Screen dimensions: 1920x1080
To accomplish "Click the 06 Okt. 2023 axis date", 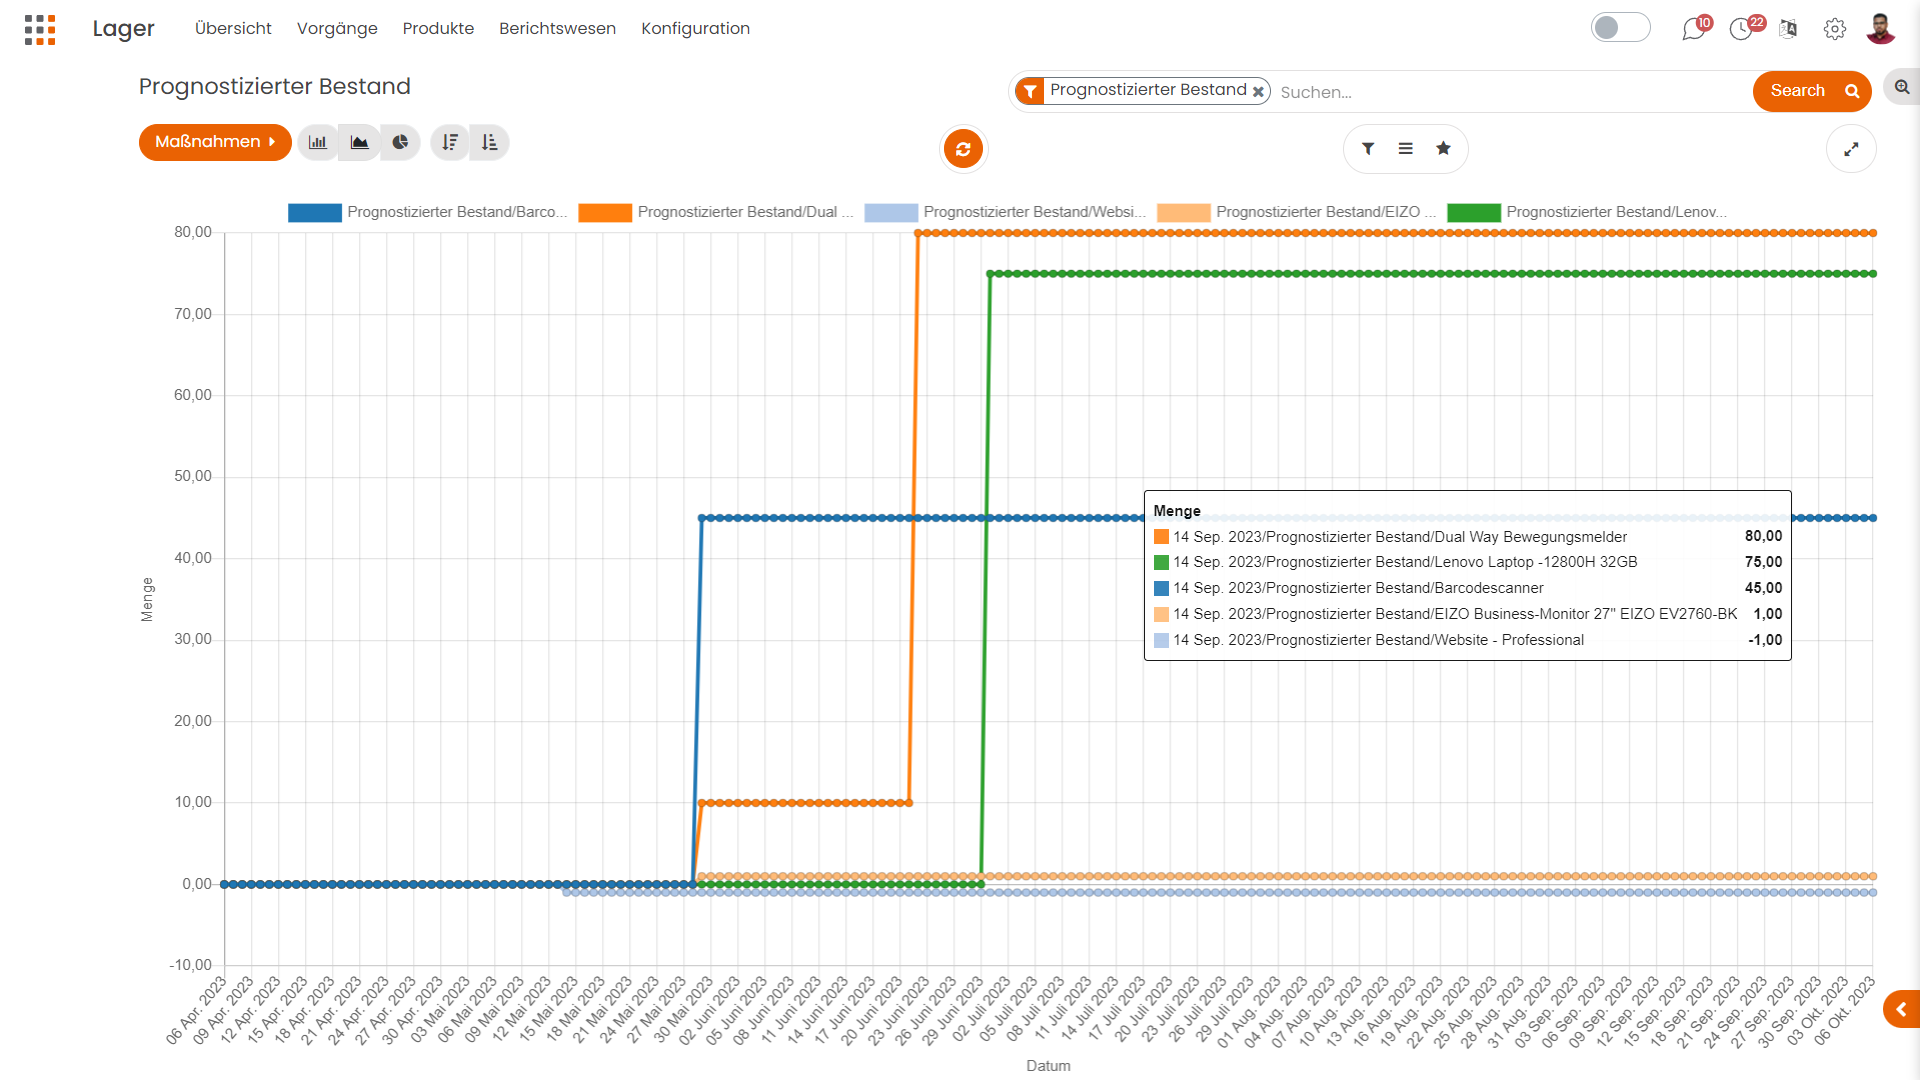I will click(x=1845, y=1010).
